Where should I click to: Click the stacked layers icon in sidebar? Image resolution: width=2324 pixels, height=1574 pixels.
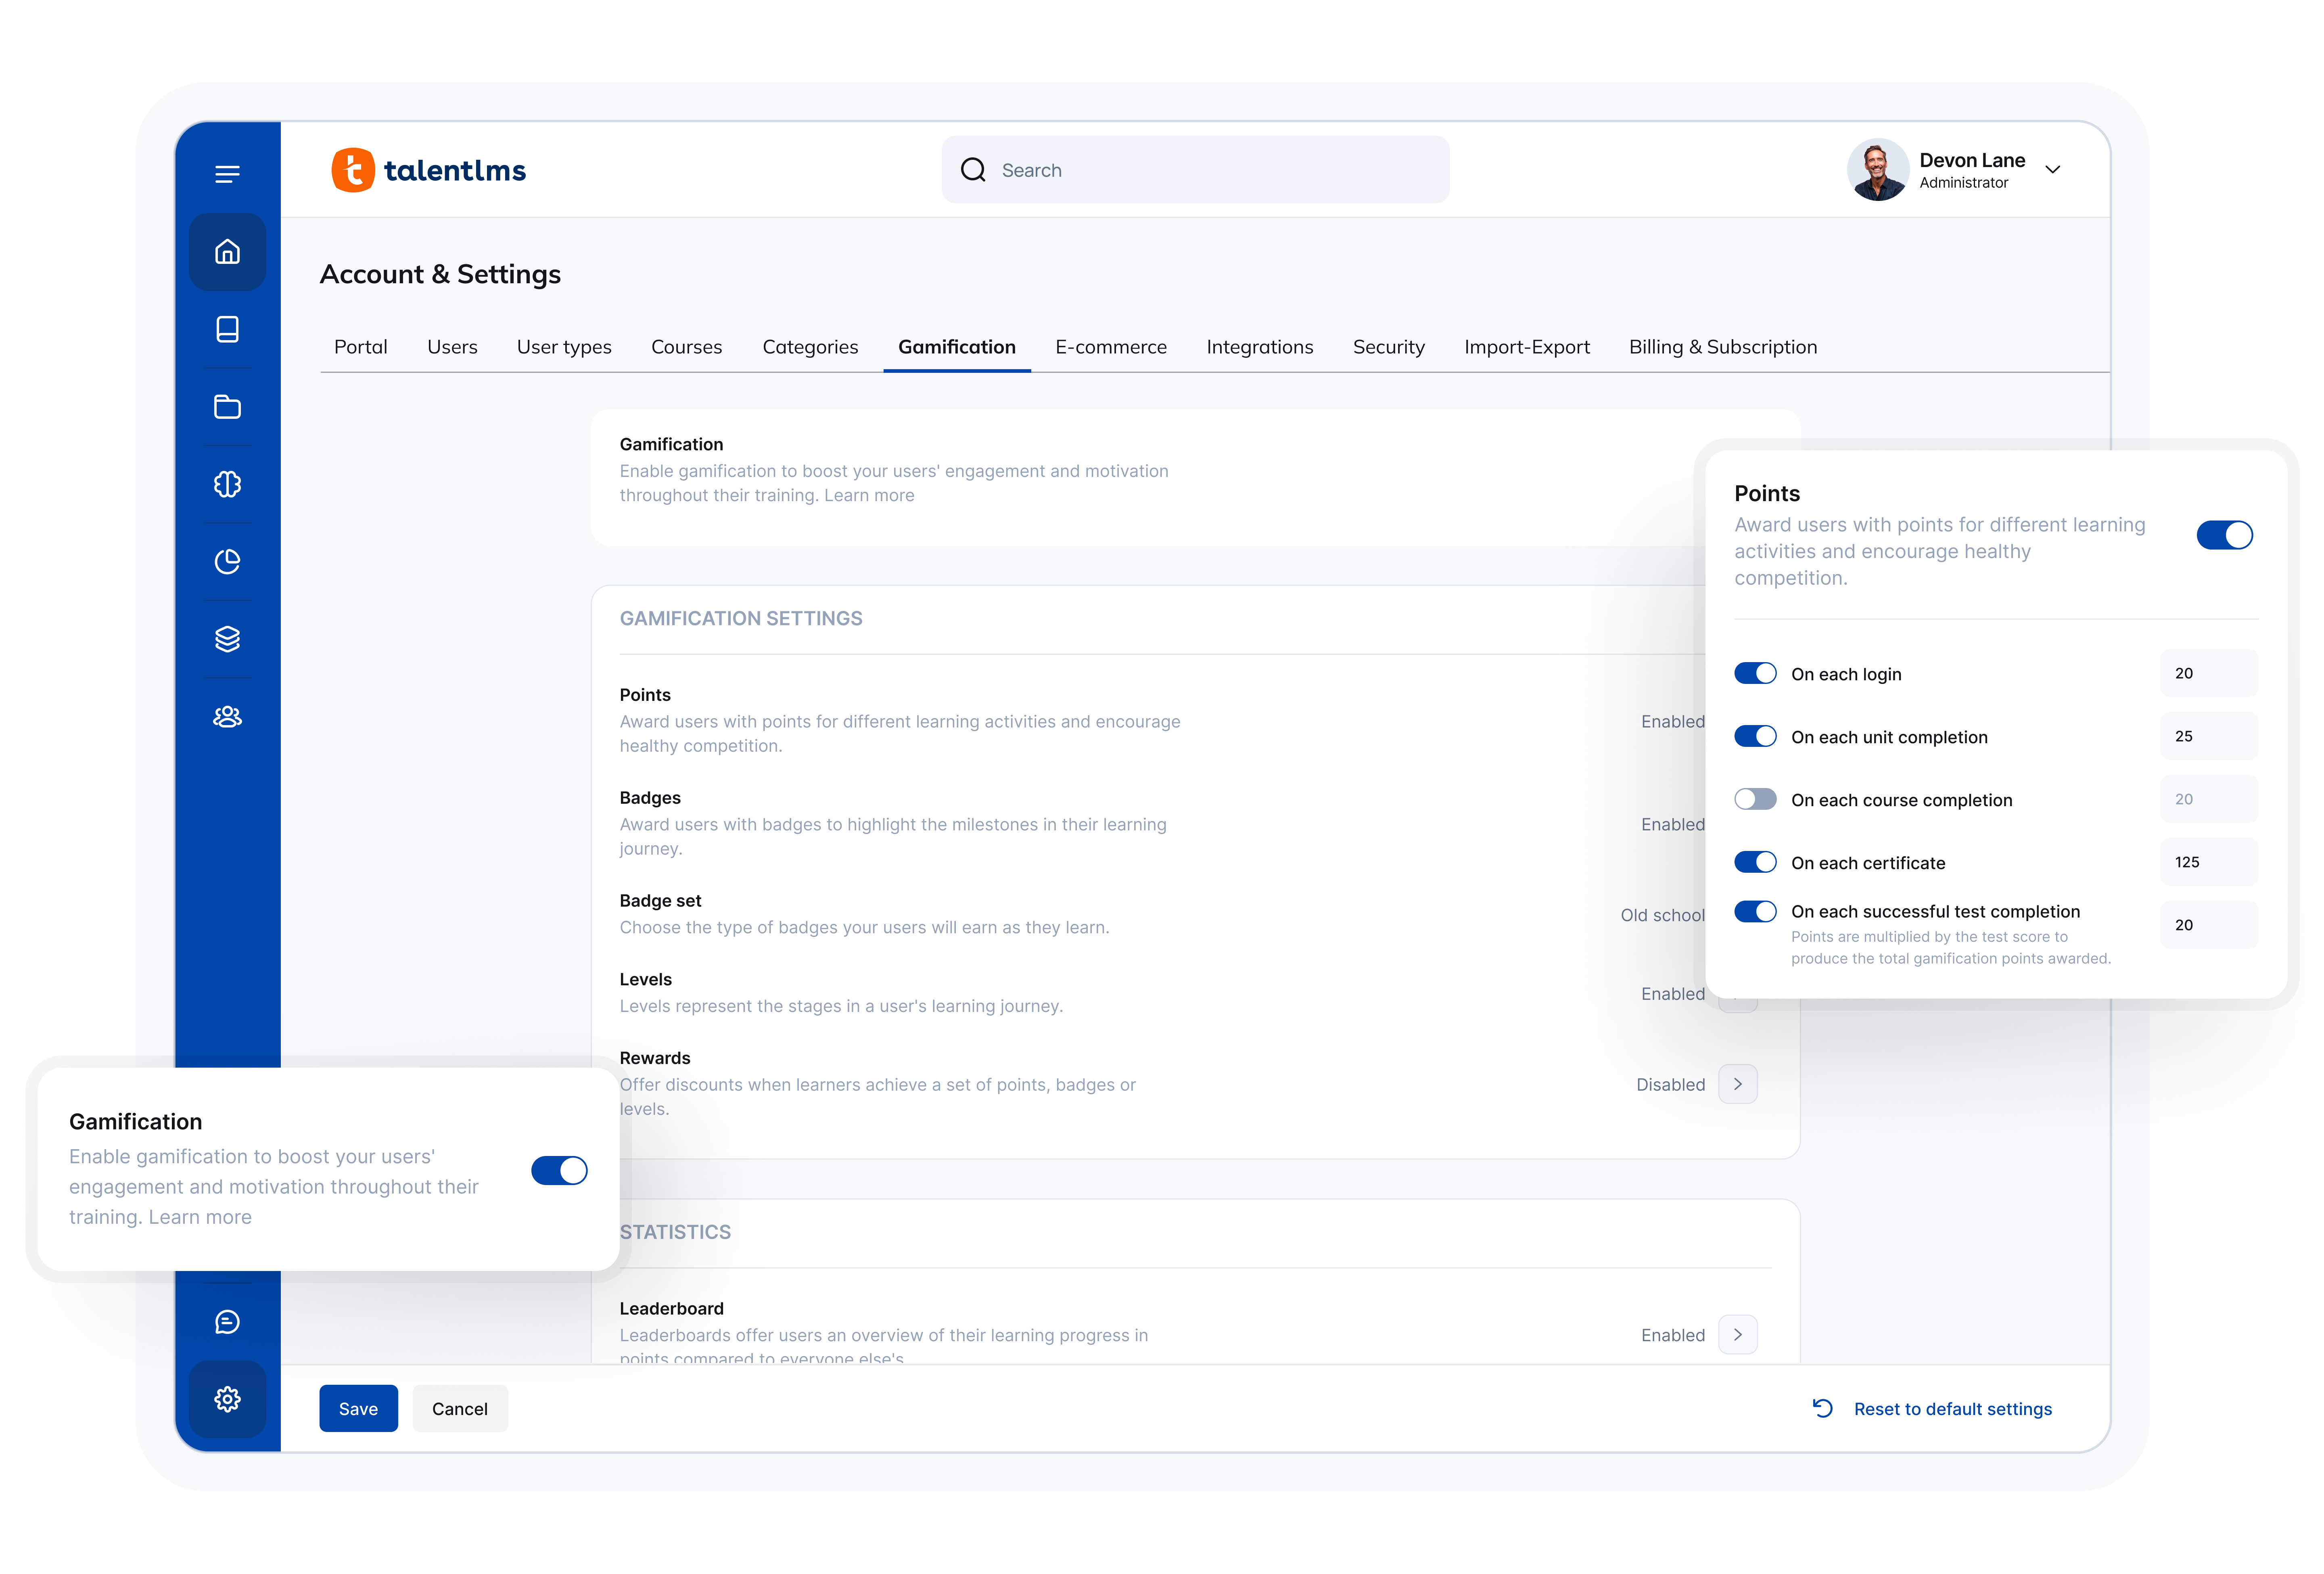click(227, 639)
